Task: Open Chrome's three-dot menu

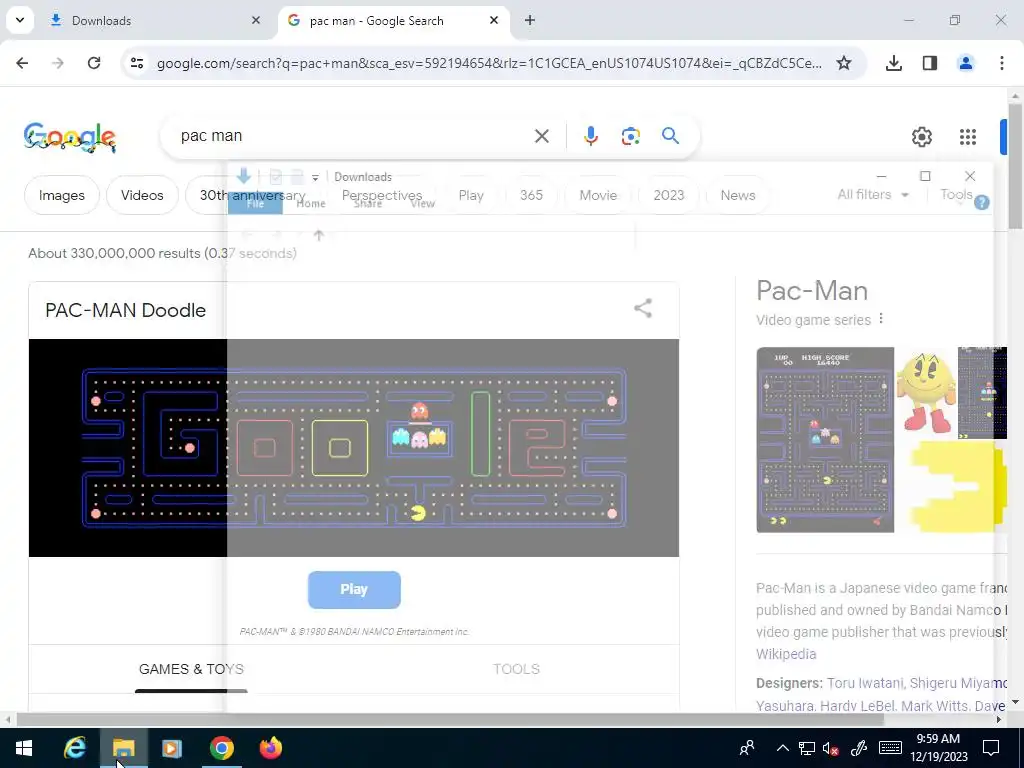Action: pyautogui.click(x=1002, y=63)
